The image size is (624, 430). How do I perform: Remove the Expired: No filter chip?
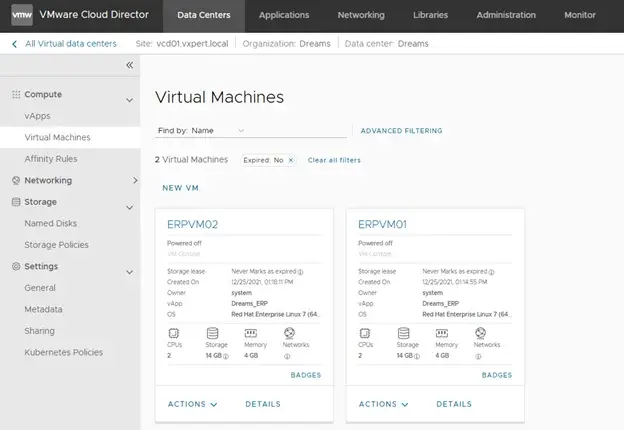coord(291,160)
